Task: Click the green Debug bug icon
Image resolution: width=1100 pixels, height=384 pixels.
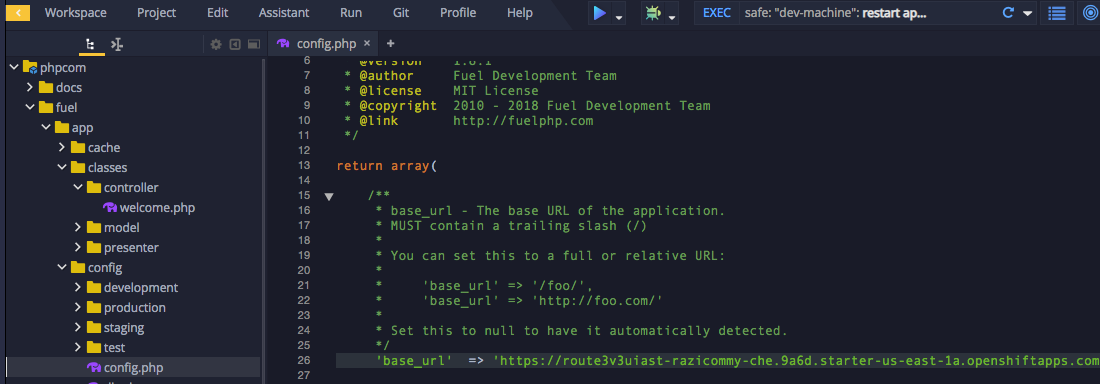Action: click(x=652, y=13)
